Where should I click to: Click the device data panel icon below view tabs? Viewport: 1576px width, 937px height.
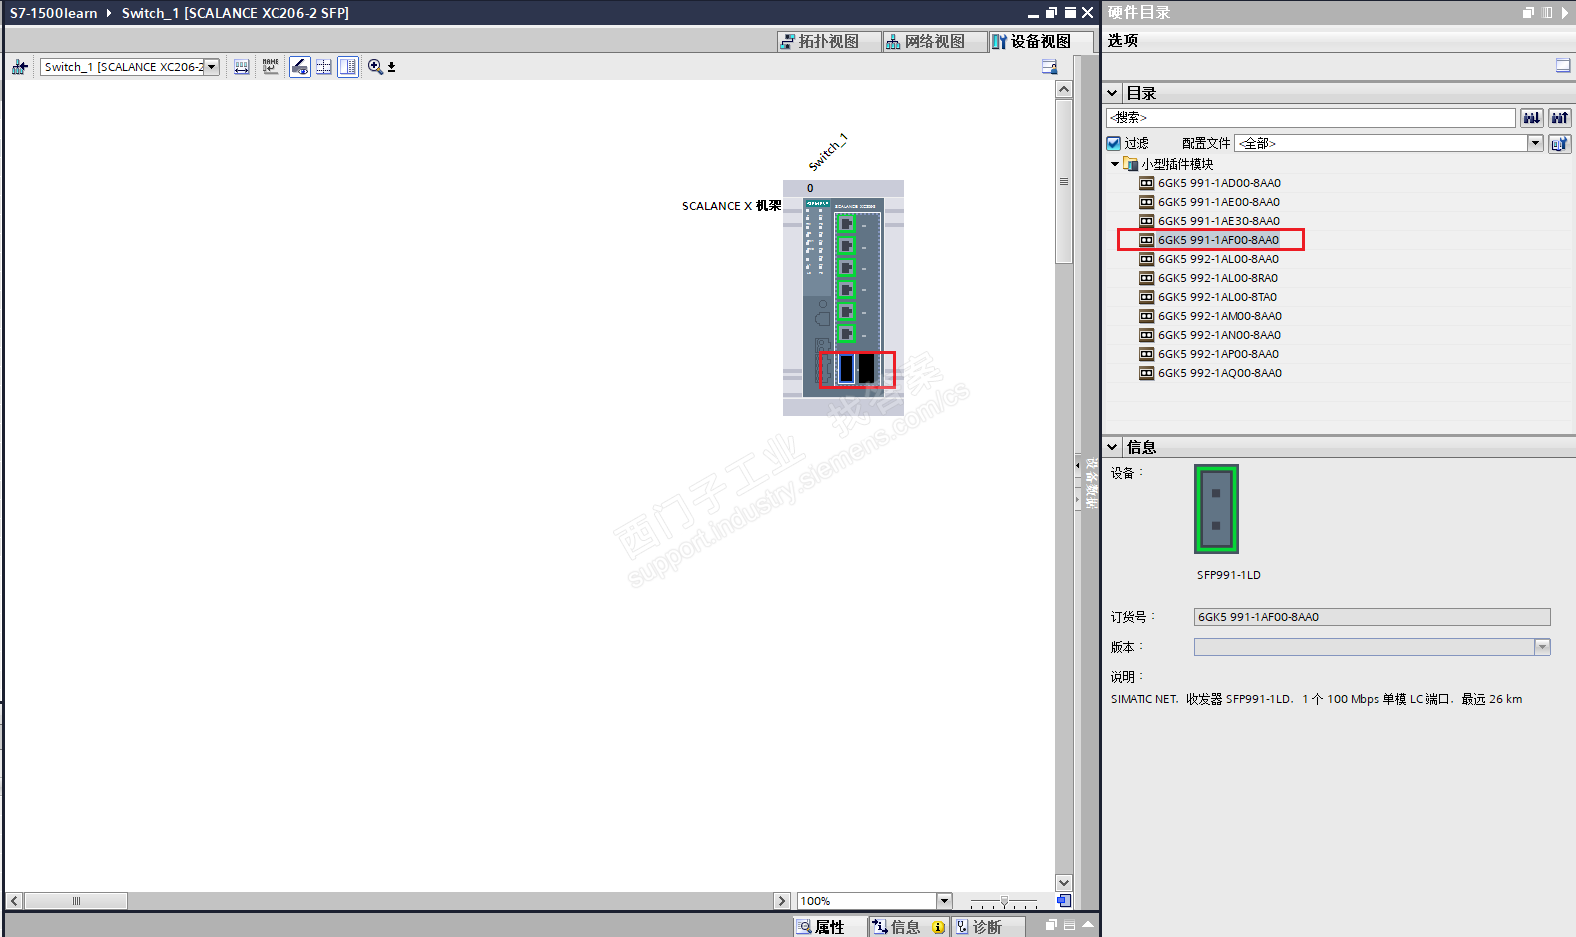click(1050, 67)
